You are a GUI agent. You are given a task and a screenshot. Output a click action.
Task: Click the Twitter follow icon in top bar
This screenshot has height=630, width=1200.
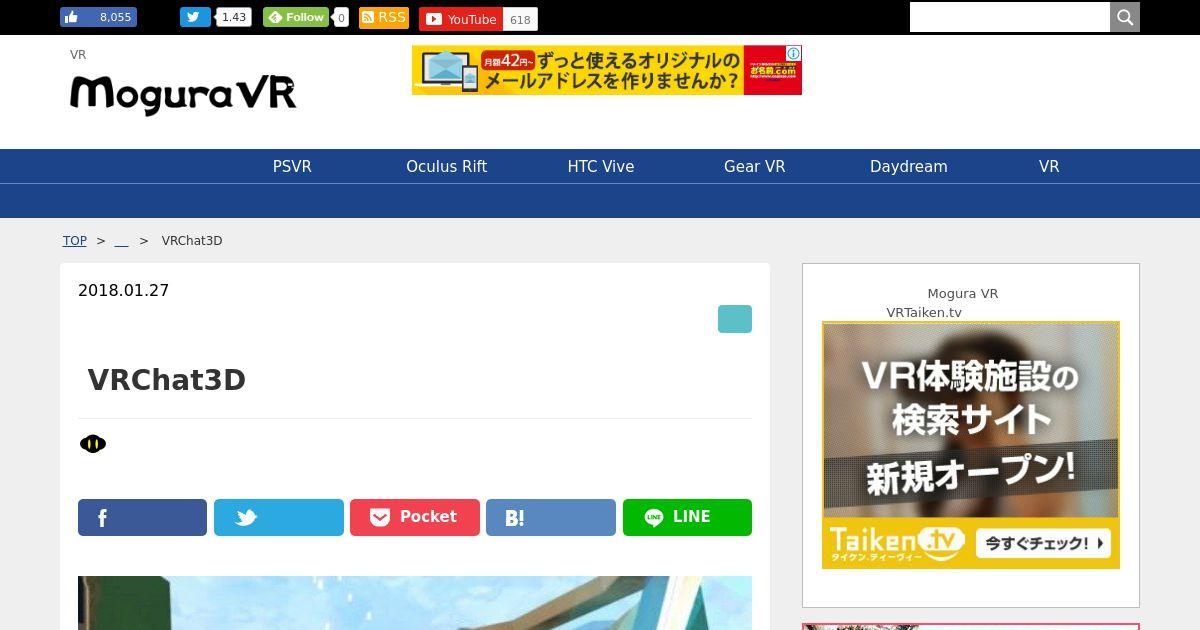pyautogui.click(x=195, y=17)
